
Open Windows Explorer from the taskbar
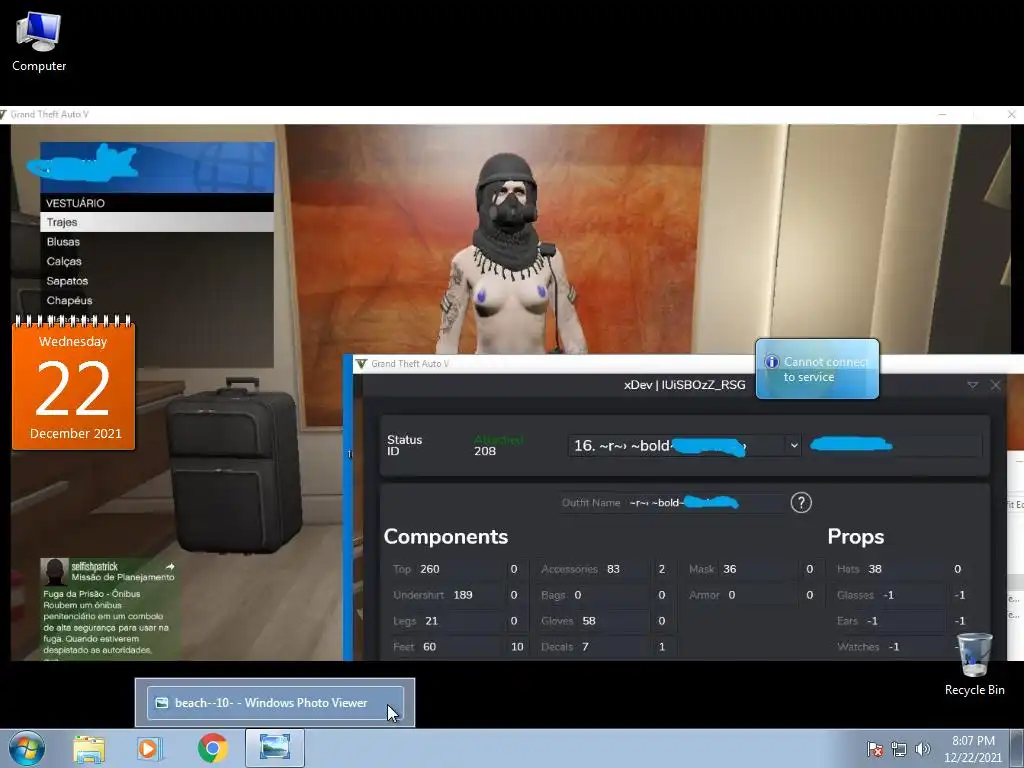coord(89,749)
